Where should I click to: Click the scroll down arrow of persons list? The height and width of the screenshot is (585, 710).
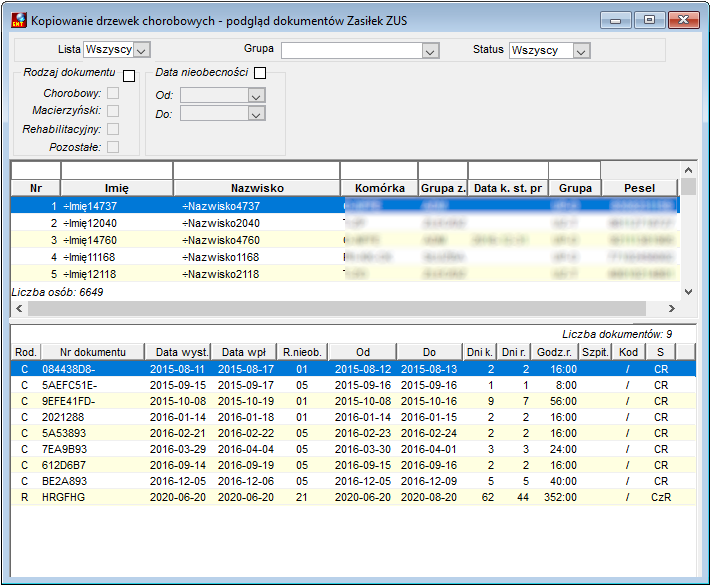point(688,292)
